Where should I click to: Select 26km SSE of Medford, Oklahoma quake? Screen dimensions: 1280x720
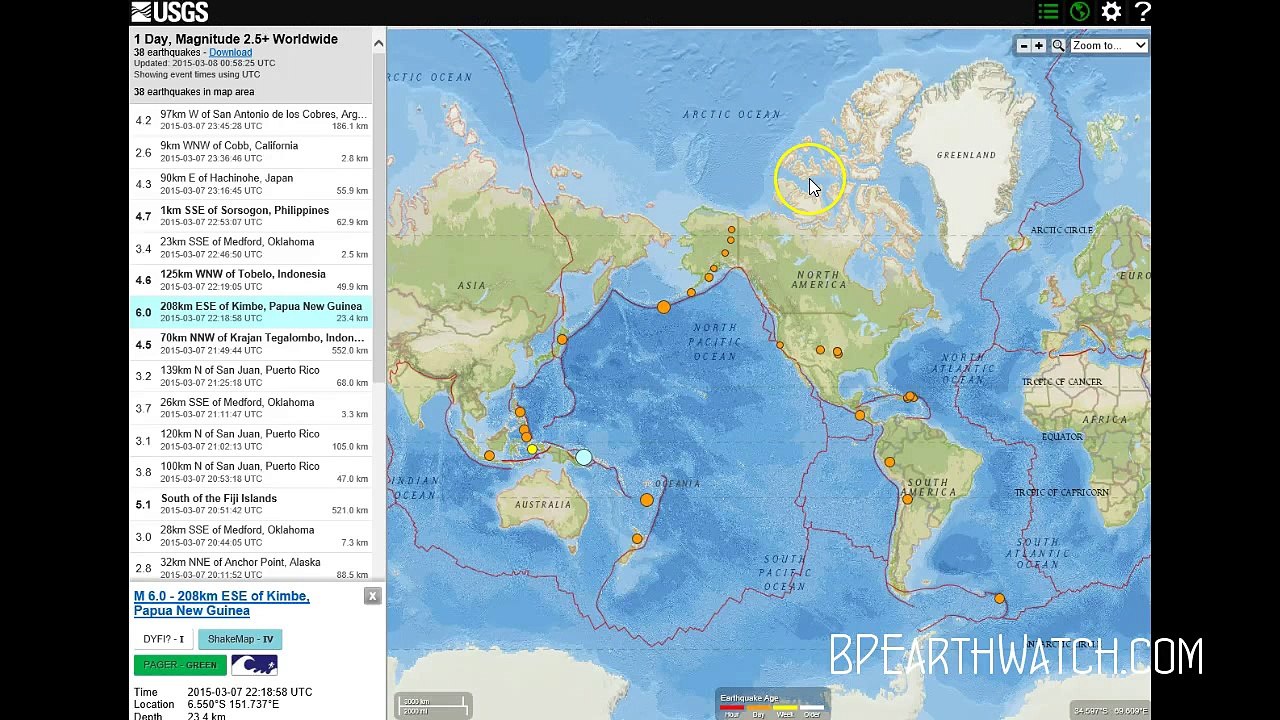coord(251,408)
